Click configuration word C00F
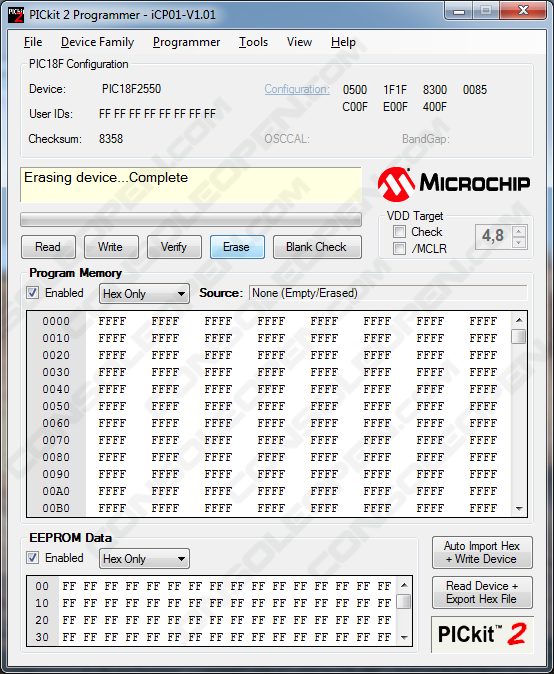The height and width of the screenshot is (674, 554). pyautogui.click(x=355, y=107)
